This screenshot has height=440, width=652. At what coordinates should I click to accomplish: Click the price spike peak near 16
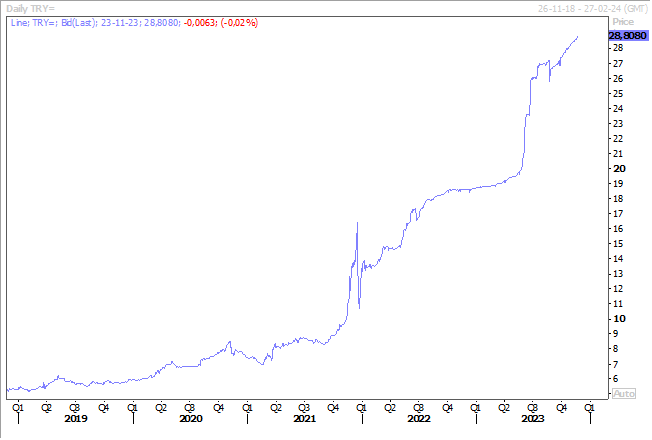[x=357, y=224]
